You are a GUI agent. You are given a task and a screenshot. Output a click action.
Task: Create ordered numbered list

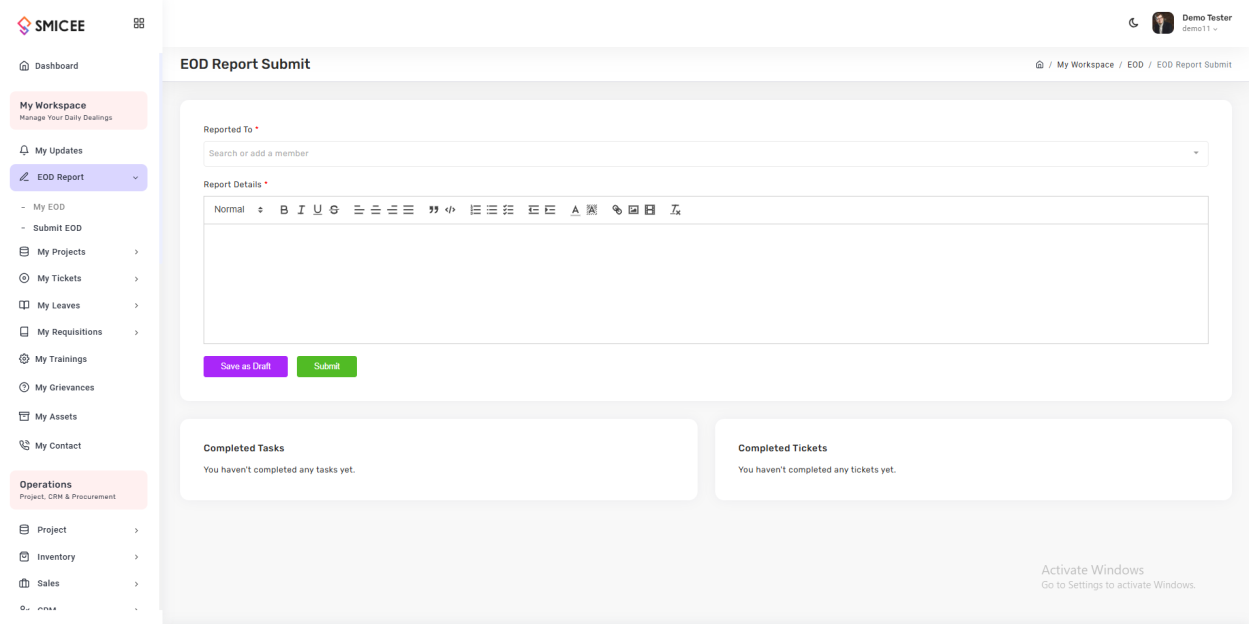pos(476,210)
